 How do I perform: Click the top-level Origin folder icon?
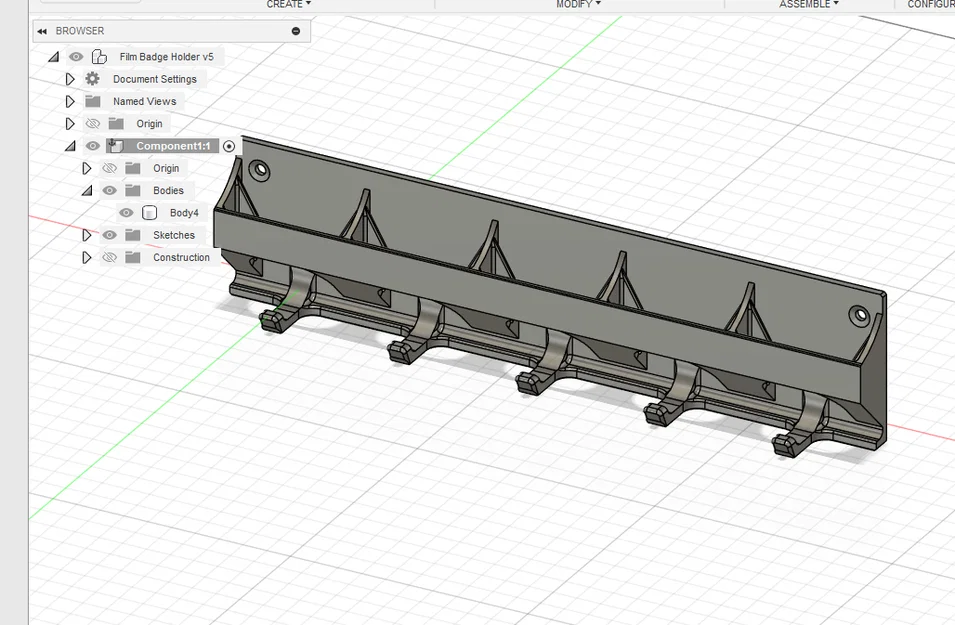tap(116, 124)
